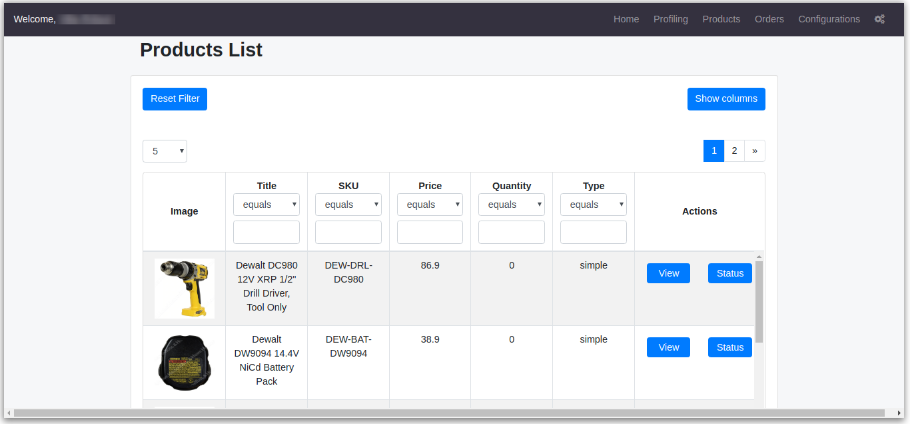Open the Configurations menu item

pos(829,19)
